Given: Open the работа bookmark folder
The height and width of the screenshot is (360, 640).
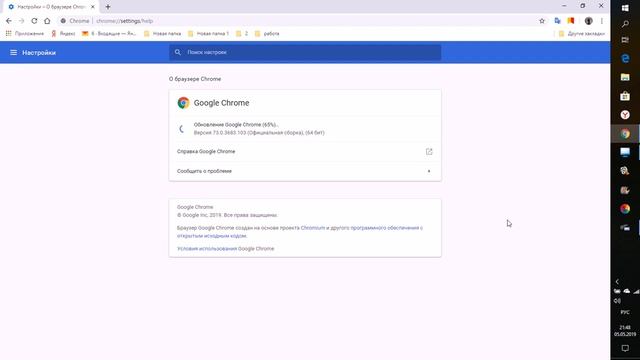Looking at the screenshot, I should click(x=267, y=33).
